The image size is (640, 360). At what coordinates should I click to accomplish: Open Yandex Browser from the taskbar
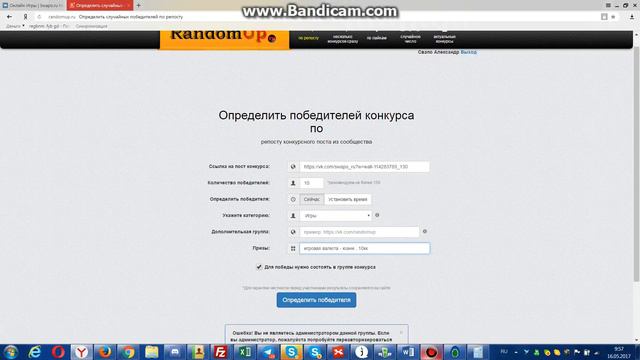pos(82,352)
